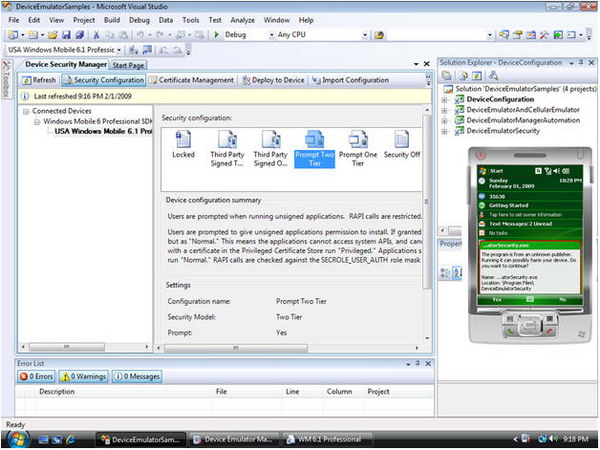The image size is (600, 450).
Task: Click the Save All icon
Action: click(79, 35)
